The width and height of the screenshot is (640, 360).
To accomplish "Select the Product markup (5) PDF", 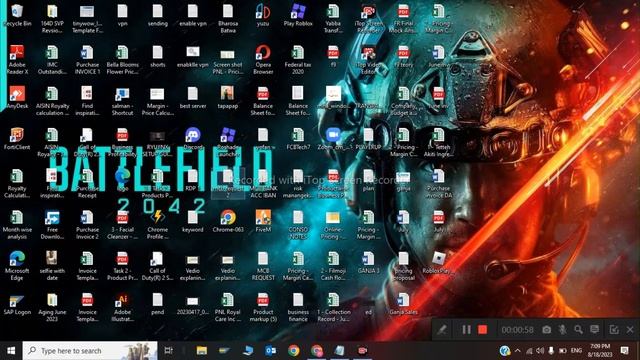I will click(x=263, y=307).
